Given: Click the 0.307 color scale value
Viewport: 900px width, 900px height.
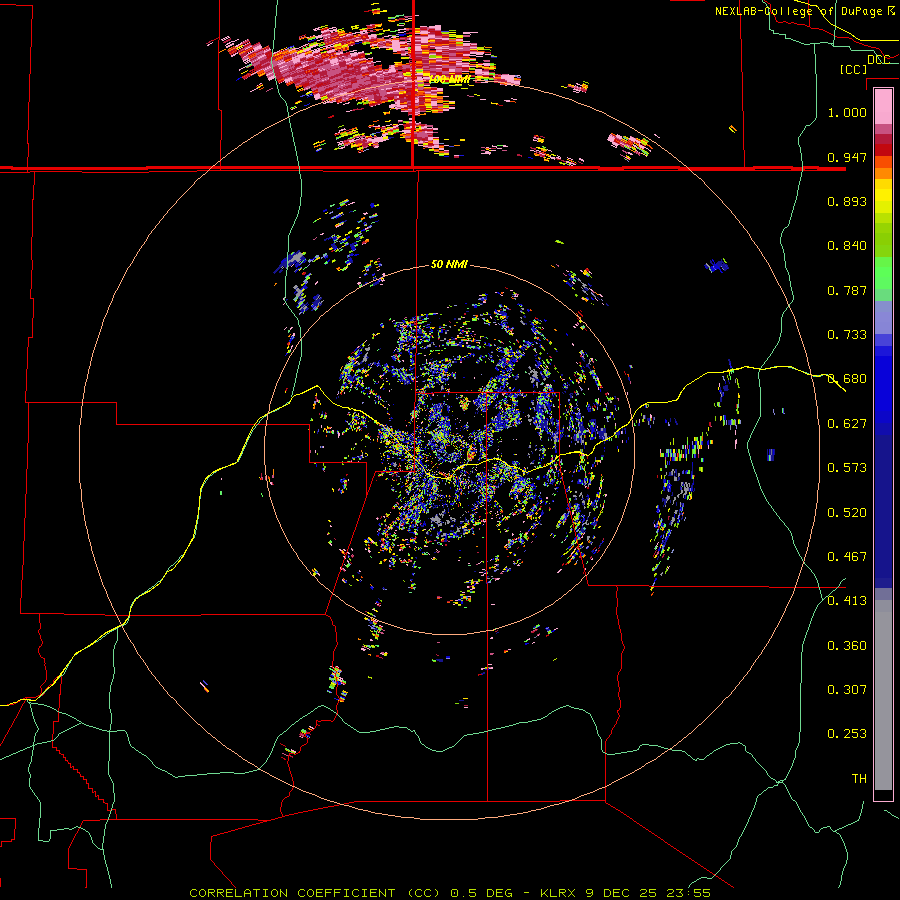Looking at the screenshot, I should [847, 690].
